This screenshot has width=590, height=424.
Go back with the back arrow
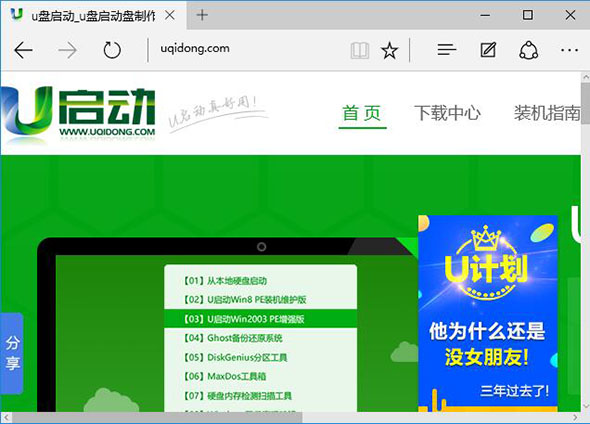[23, 50]
